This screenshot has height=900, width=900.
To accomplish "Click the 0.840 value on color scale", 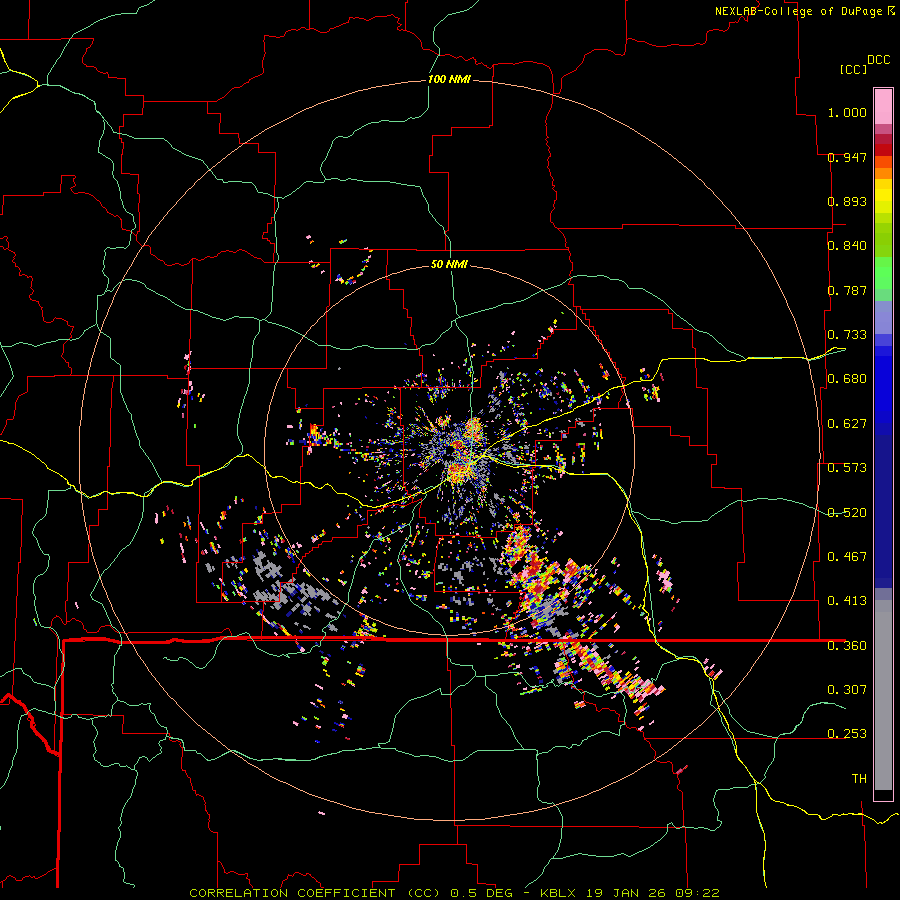I will tap(847, 246).
